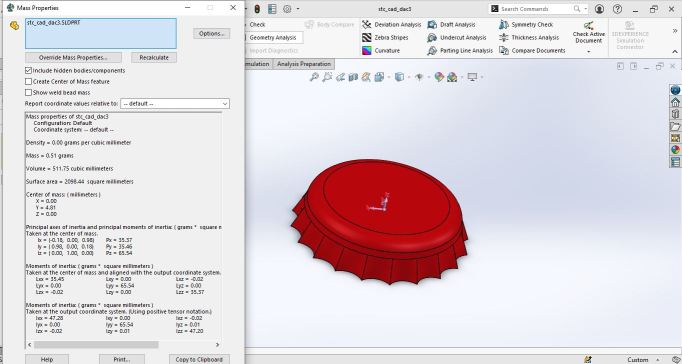The height and width of the screenshot is (364, 682).
Task: Click the Surface area value line
Action: (80, 182)
